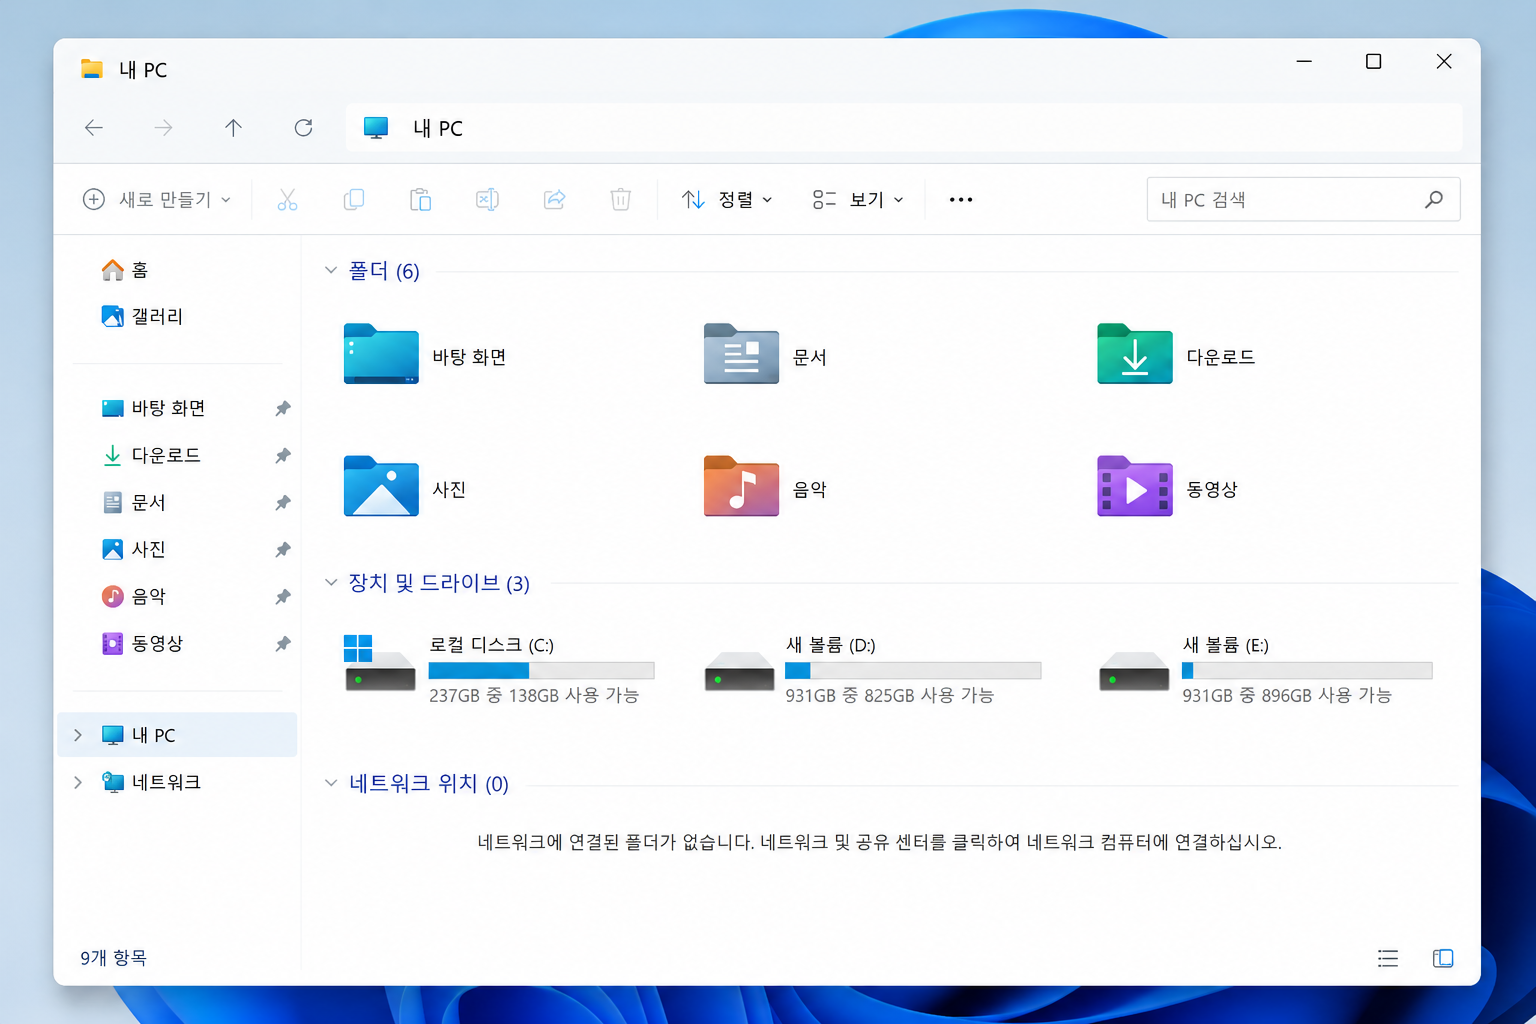Unpin 바탕 화면 using its pin icon
This screenshot has height=1024, width=1536.
[283, 408]
